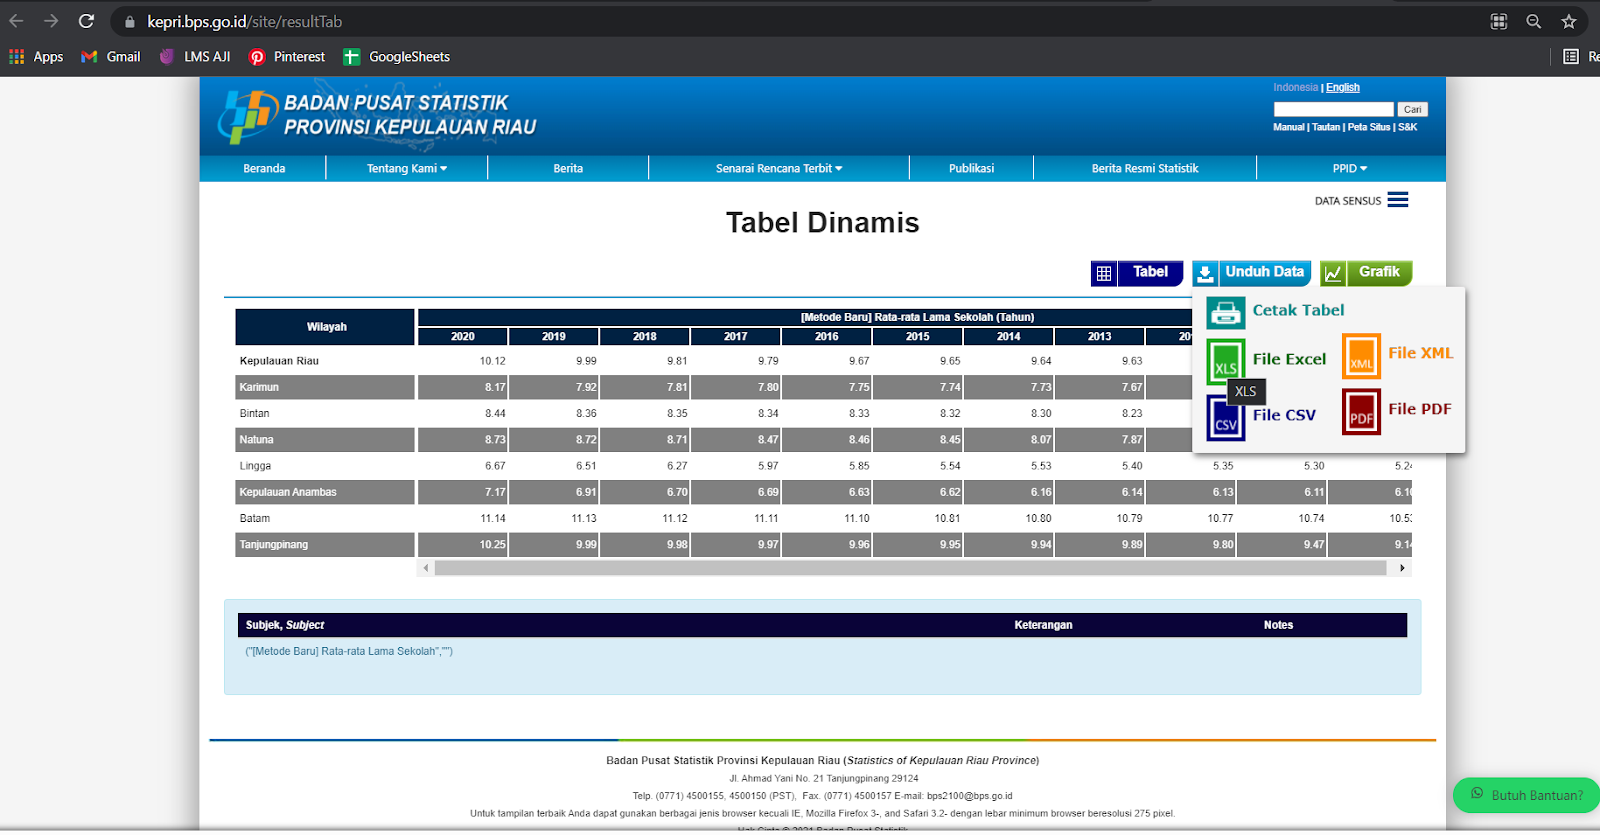Viewport: 1600px width, 835px height.
Task: Expand the Tentang Kami dropdown menu
Action: coord(406,168)
